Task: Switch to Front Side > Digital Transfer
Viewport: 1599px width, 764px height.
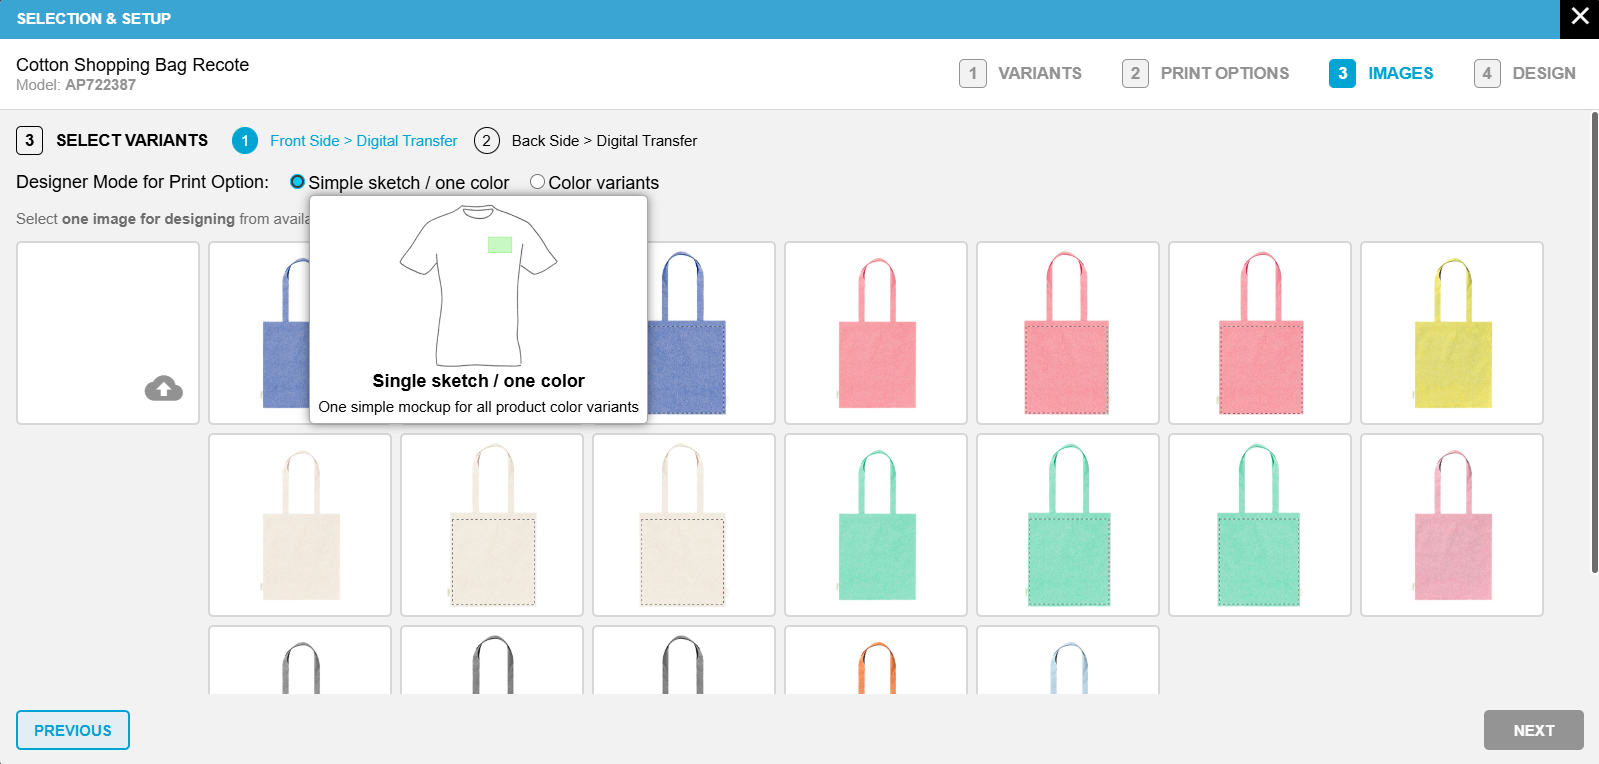Action: [345, 141]
